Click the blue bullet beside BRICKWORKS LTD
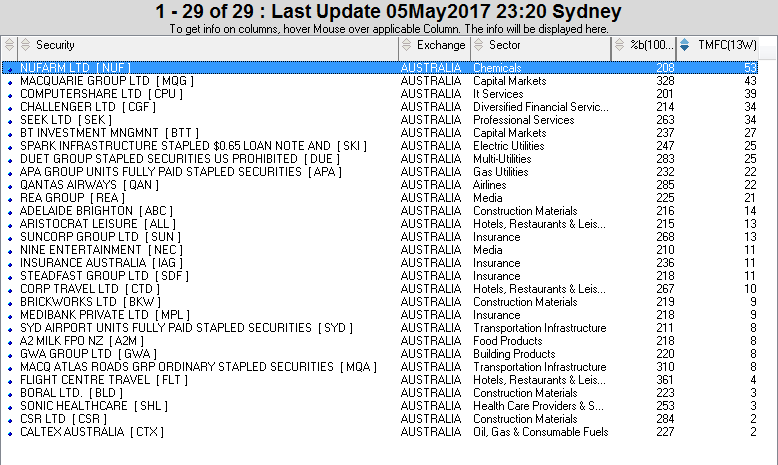Image resolution: width=778 pixels, height=465 pixels. click(10, 303)
